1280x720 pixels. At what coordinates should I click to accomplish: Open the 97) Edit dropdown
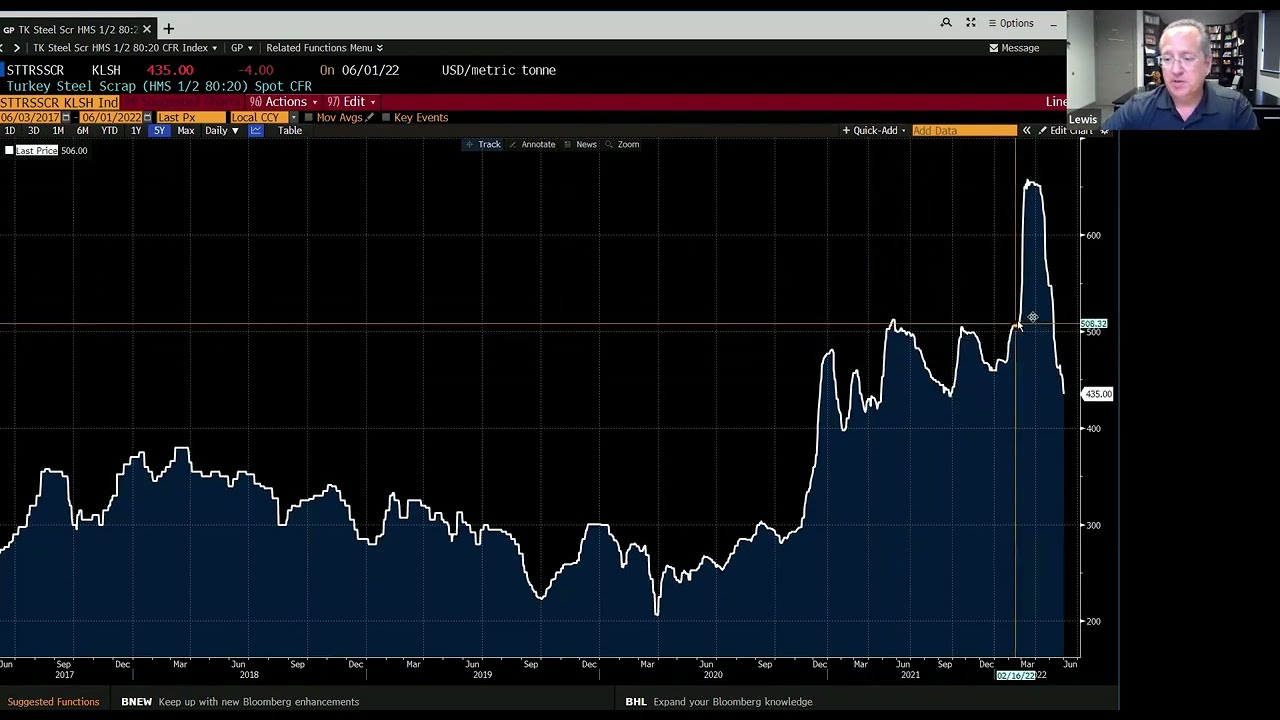(351, 102)
